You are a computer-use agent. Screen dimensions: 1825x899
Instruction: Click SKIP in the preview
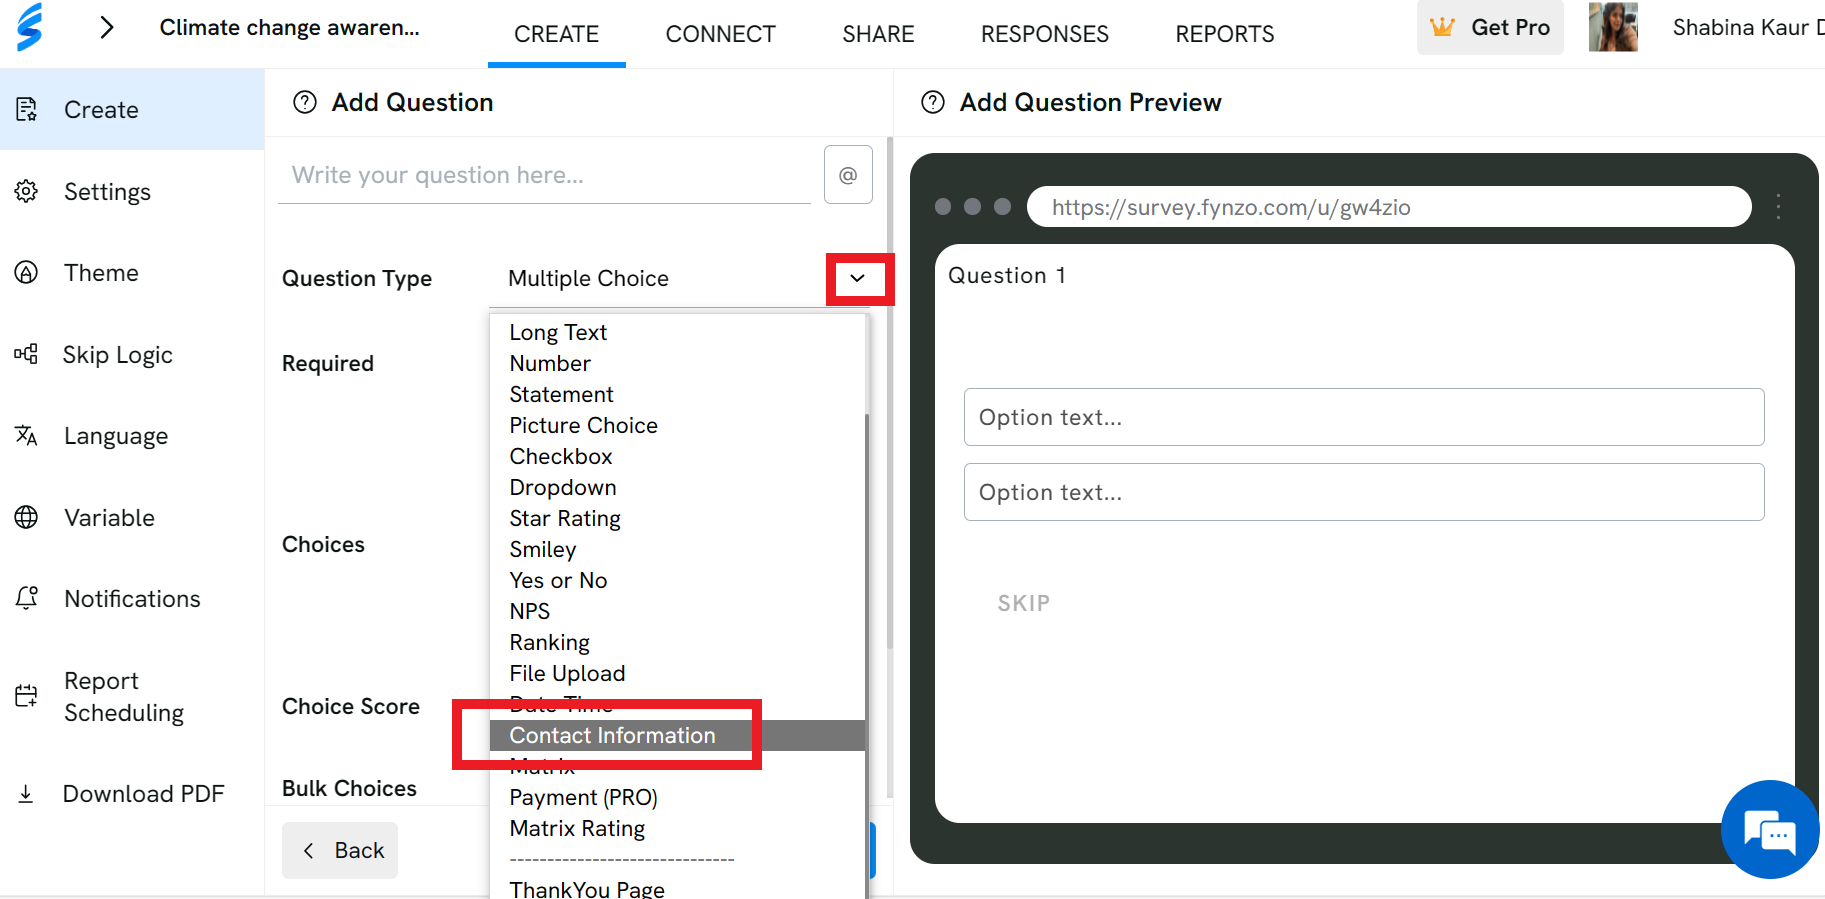click(1024, 603)
